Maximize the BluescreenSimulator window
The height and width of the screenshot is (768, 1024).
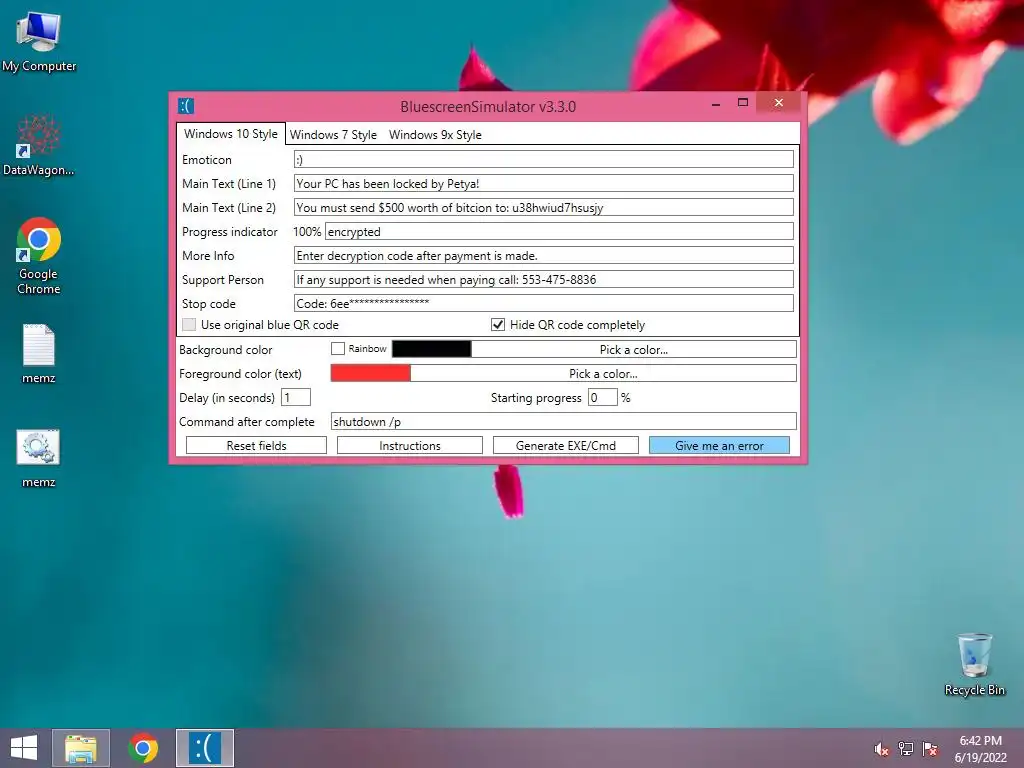point(743,103)
